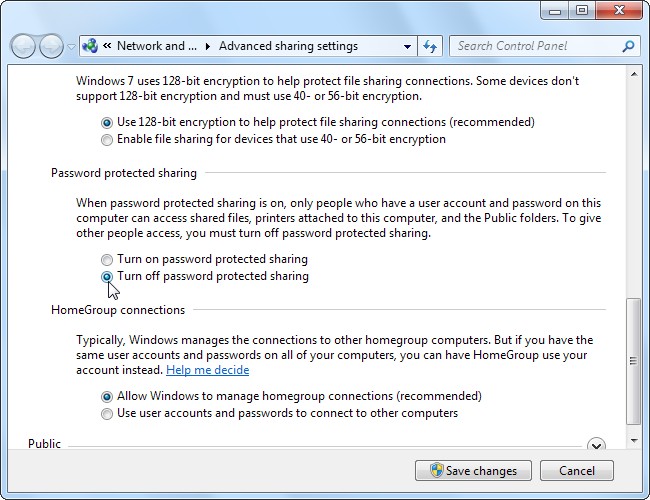This screenshot has height=500, width=650.
Task: Click the Refresh button
Action: (430, 46)
